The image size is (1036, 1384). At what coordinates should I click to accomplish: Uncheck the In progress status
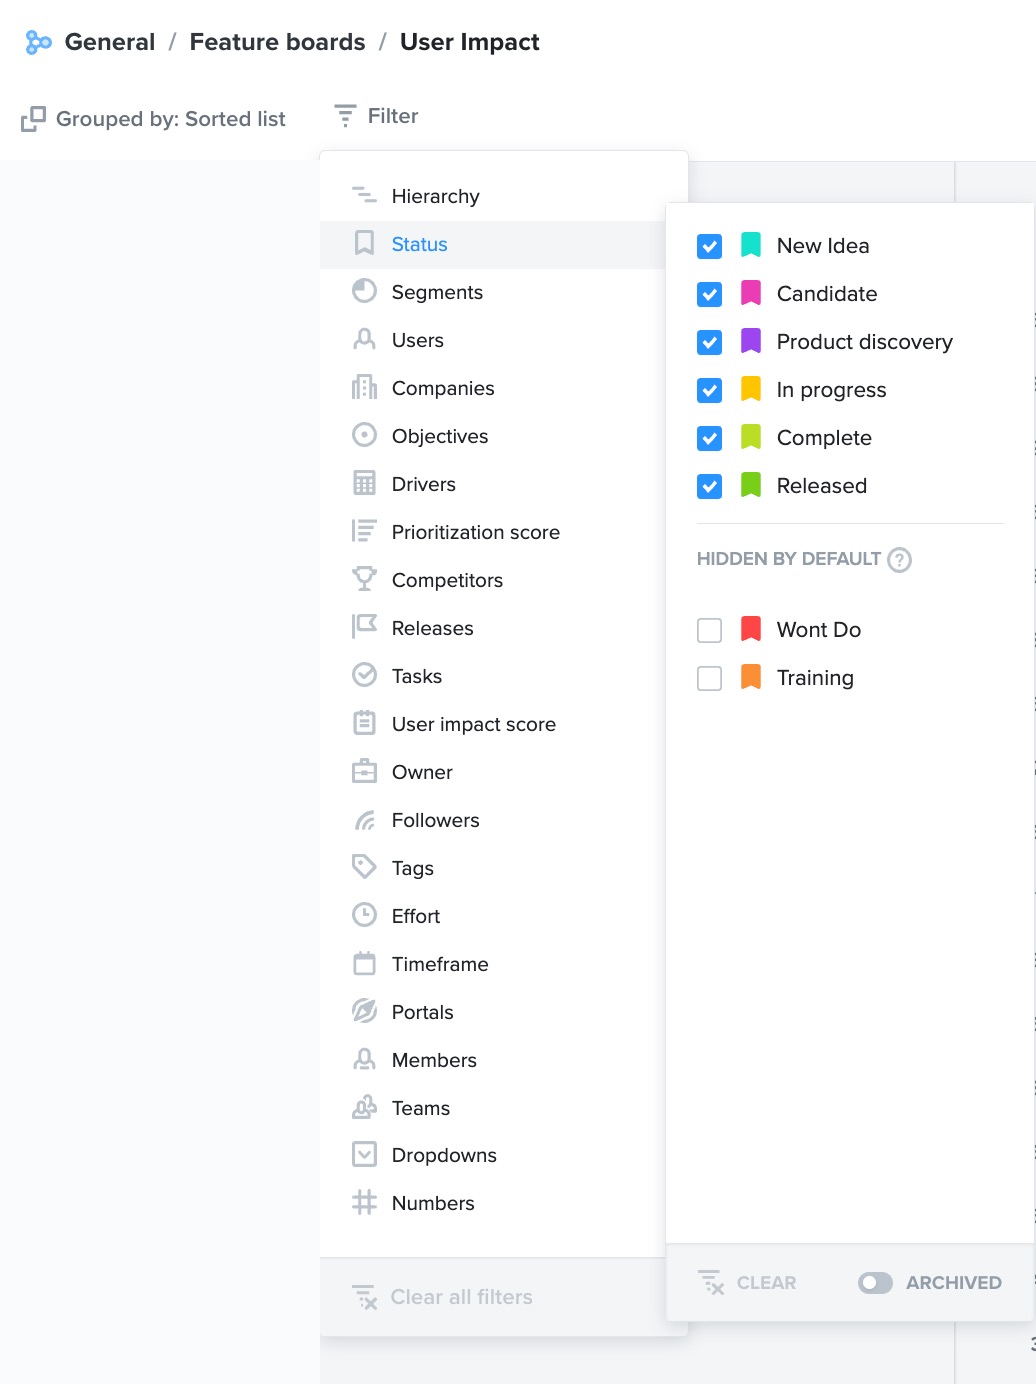710,390
